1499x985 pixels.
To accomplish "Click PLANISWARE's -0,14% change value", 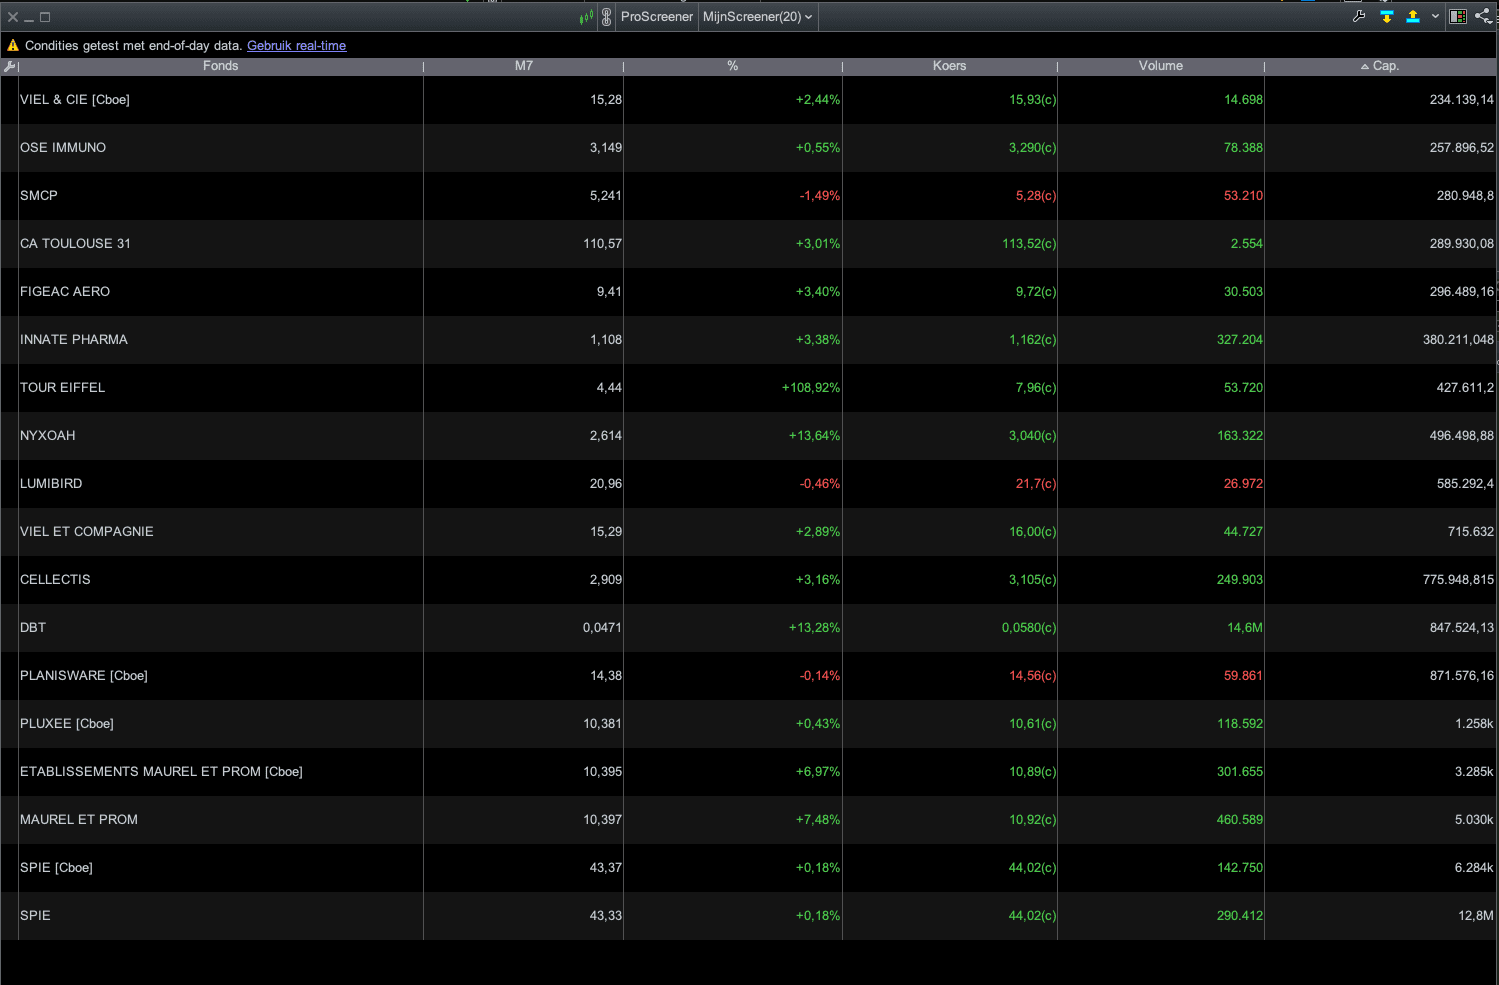I will 820,676.
